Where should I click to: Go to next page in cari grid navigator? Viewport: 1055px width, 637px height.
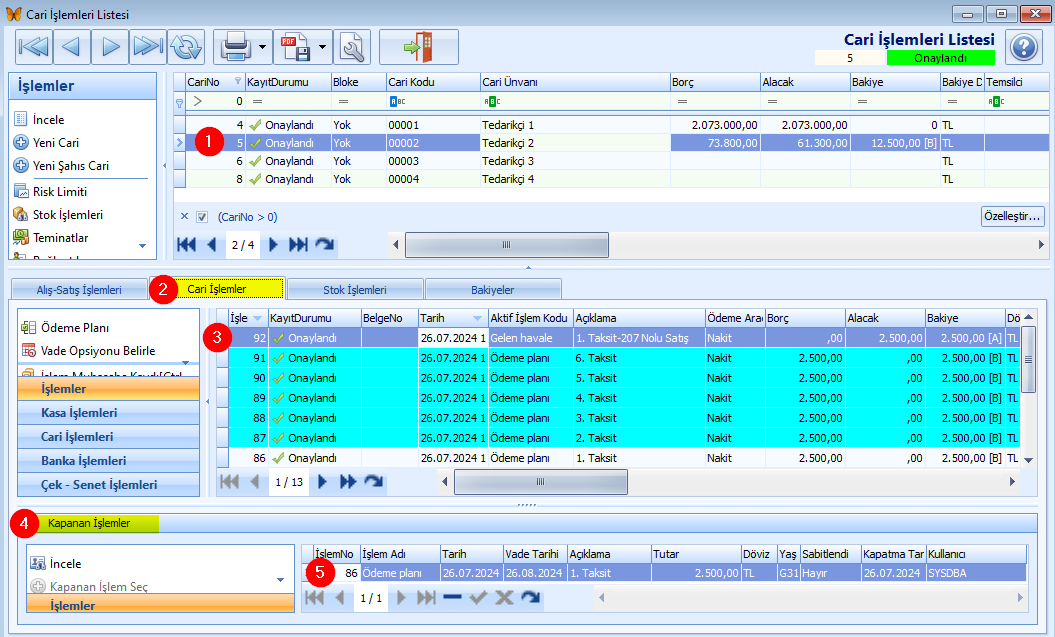click(x=273, y=245)
